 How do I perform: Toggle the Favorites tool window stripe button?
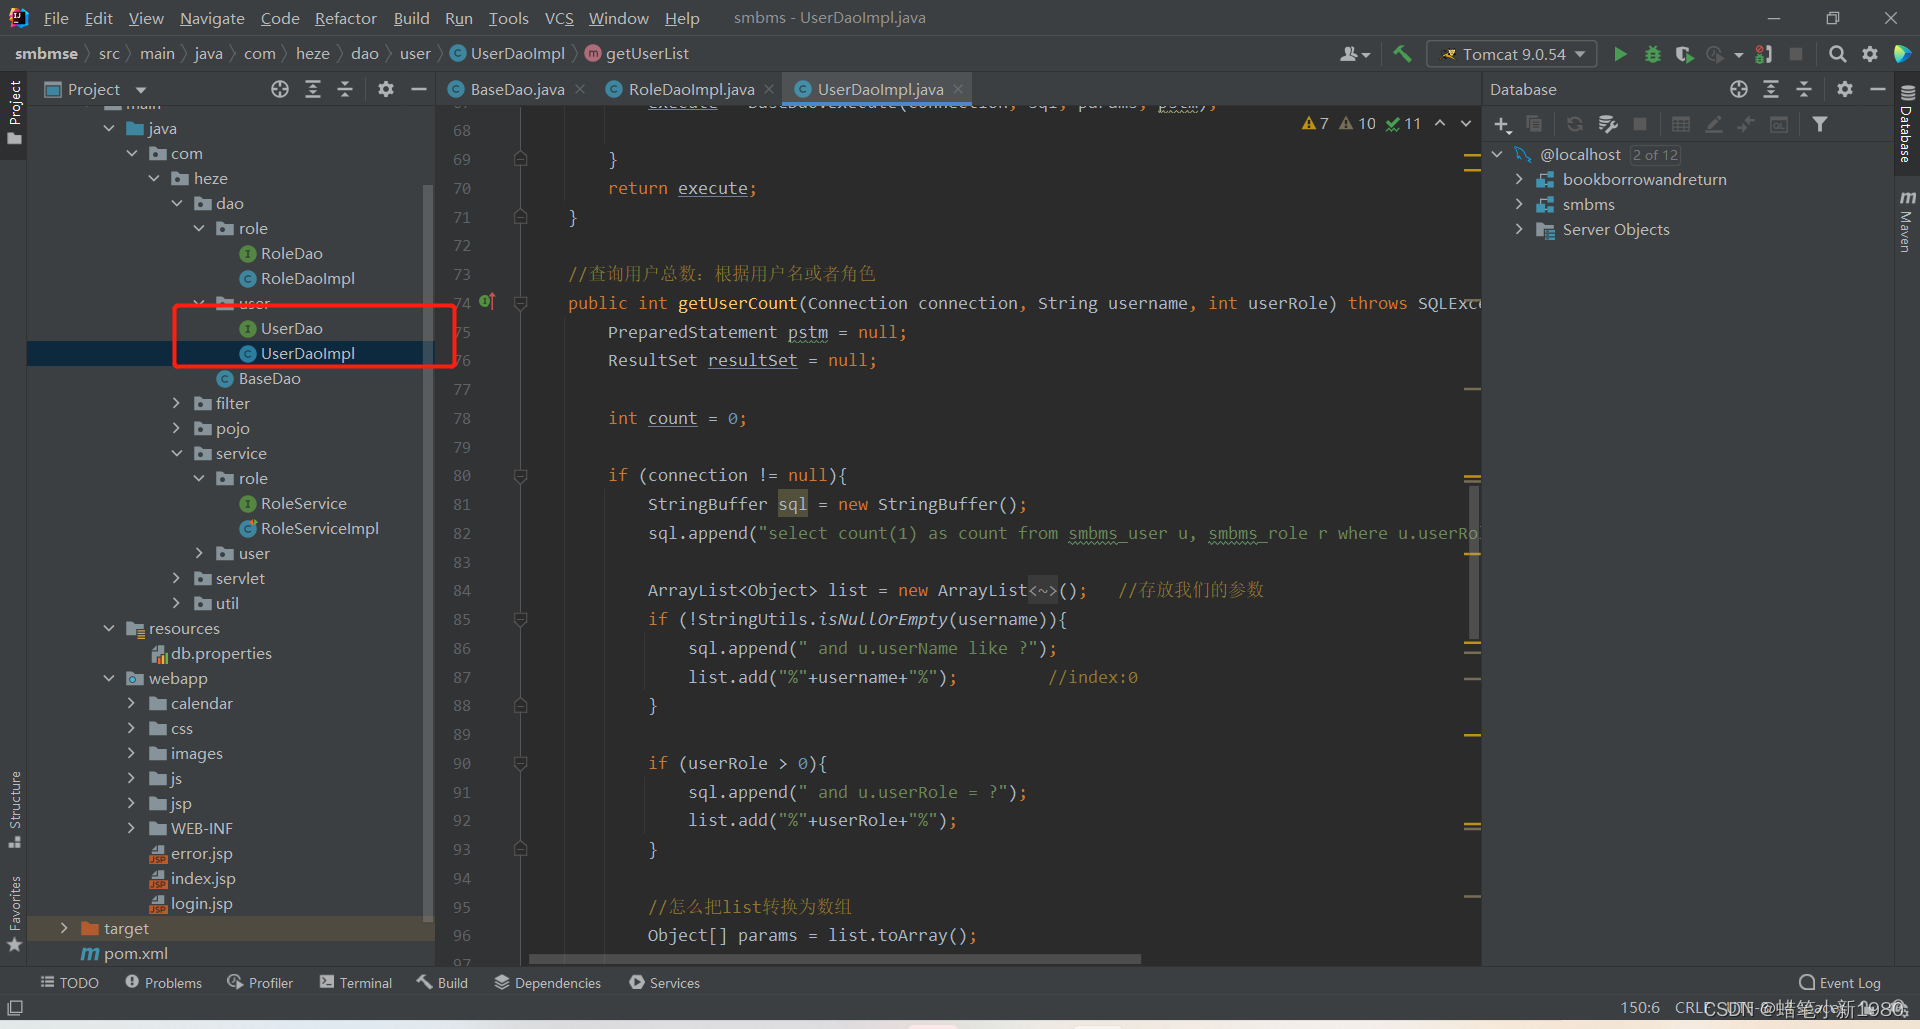(x=14, y=913)
